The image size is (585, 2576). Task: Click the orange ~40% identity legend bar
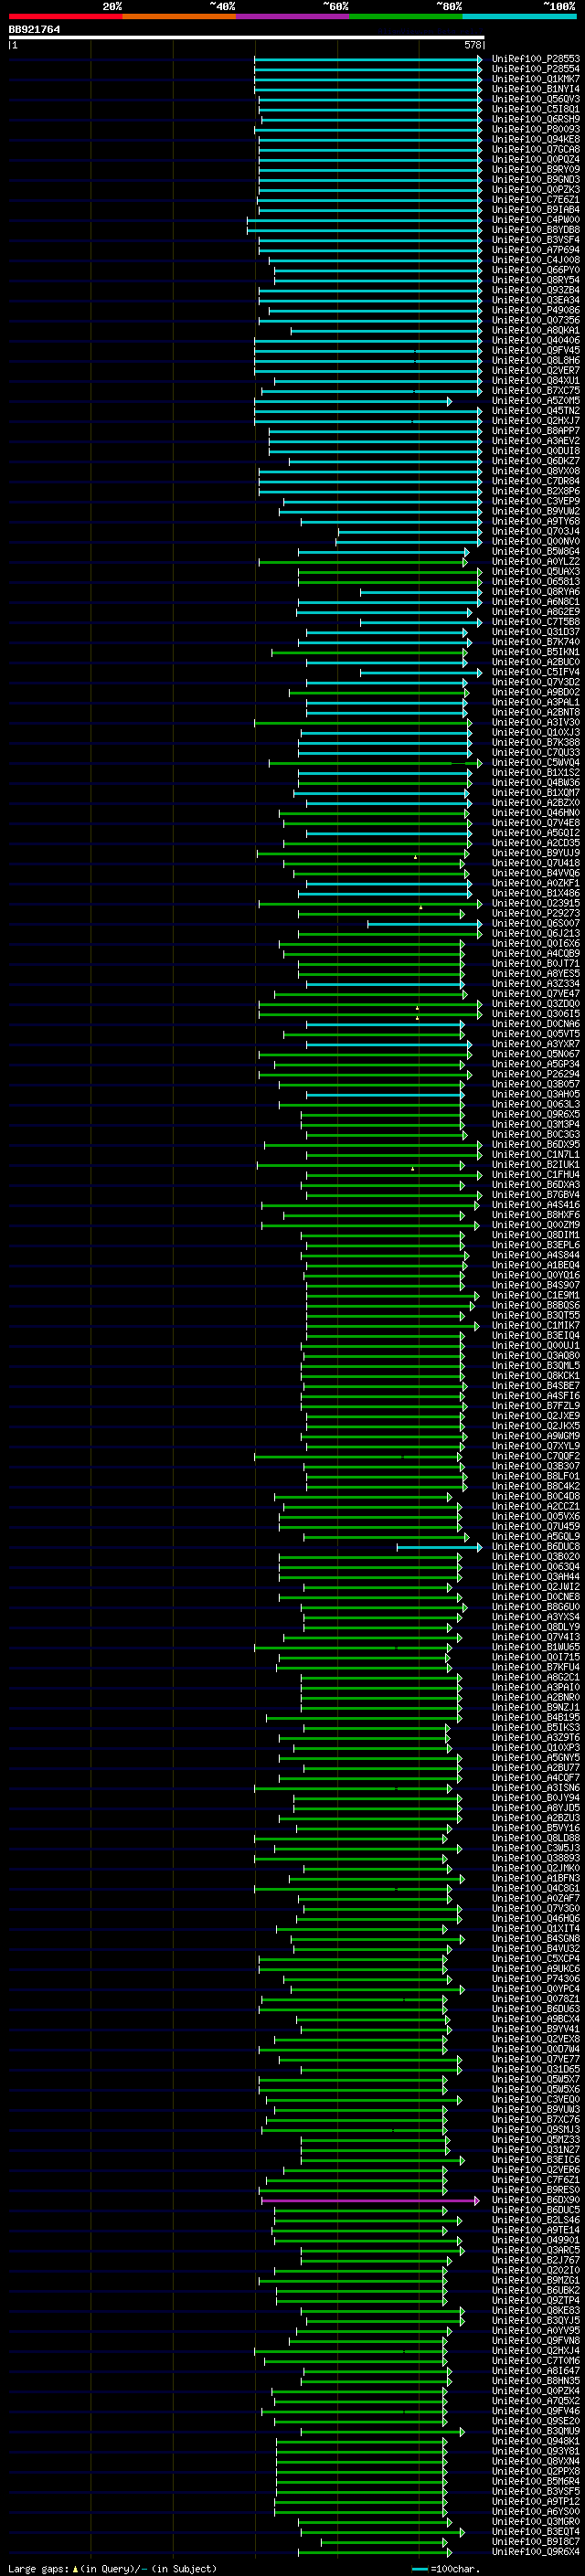coord(179,16)
